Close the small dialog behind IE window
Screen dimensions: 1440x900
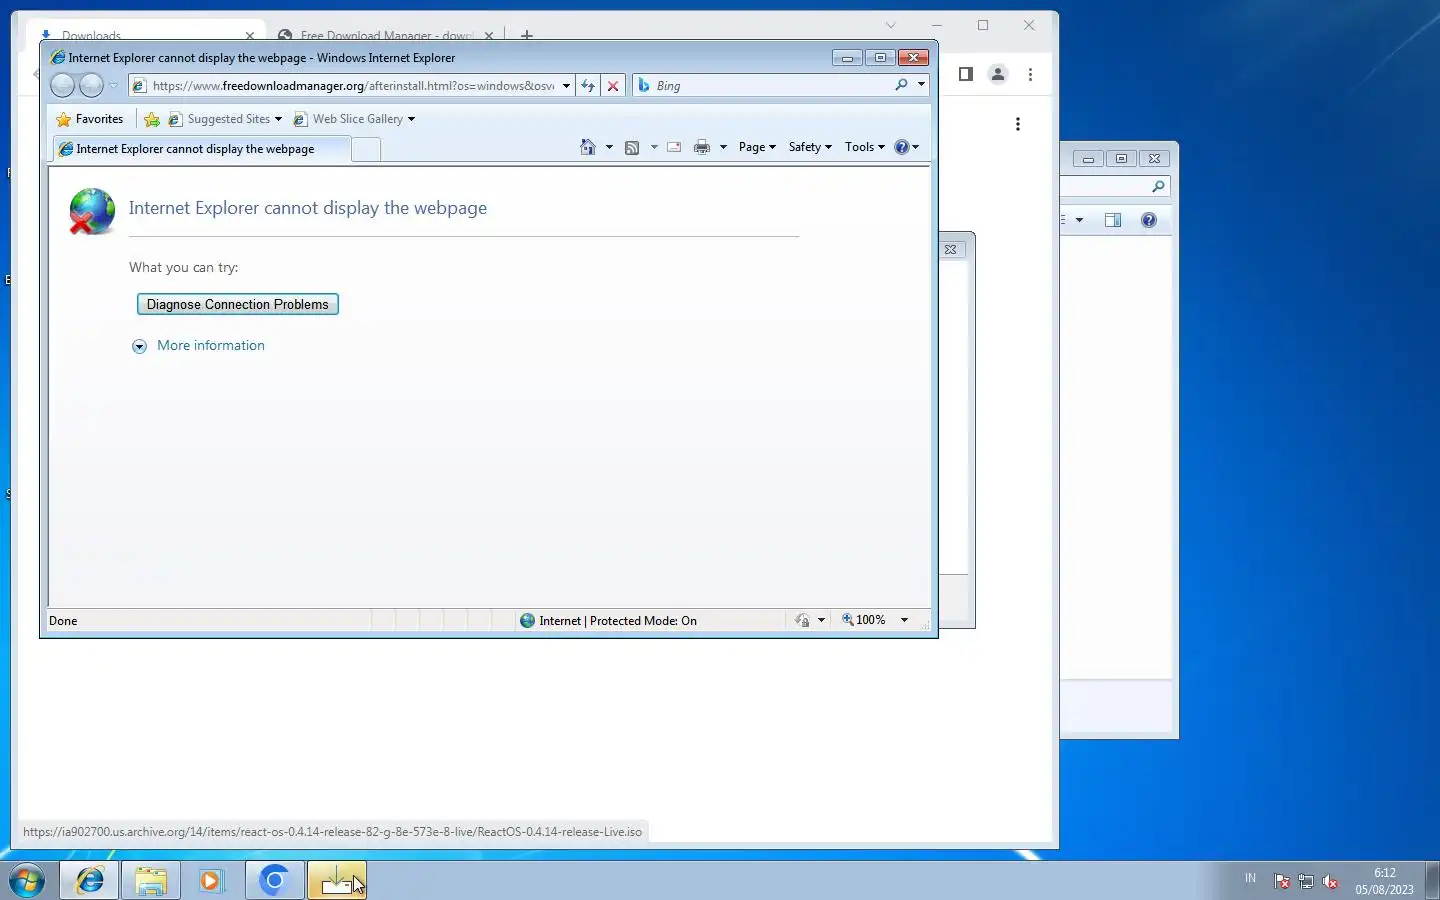[951, 249]
